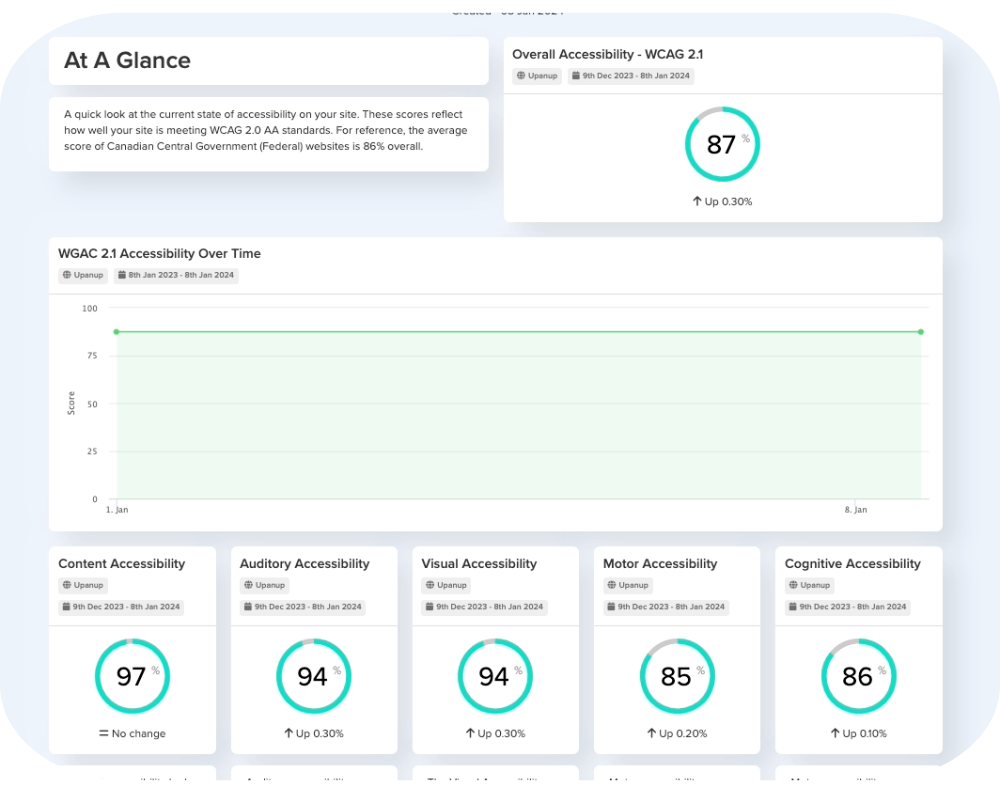Click up arrow beside Motor Up 0.20%
Image resolution: width=1000 pixels, height=793 pixels.
pos(652,734)
